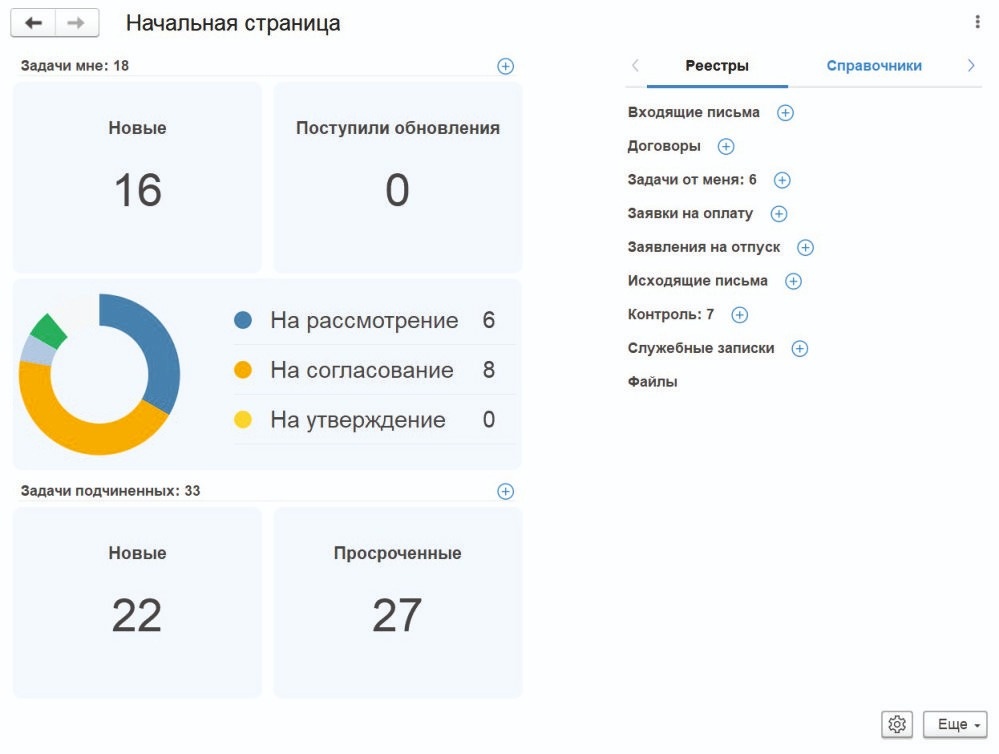Screen dimensions: 999x754
Task: Click the green segment of donut chart
Action: click(49, 331)
